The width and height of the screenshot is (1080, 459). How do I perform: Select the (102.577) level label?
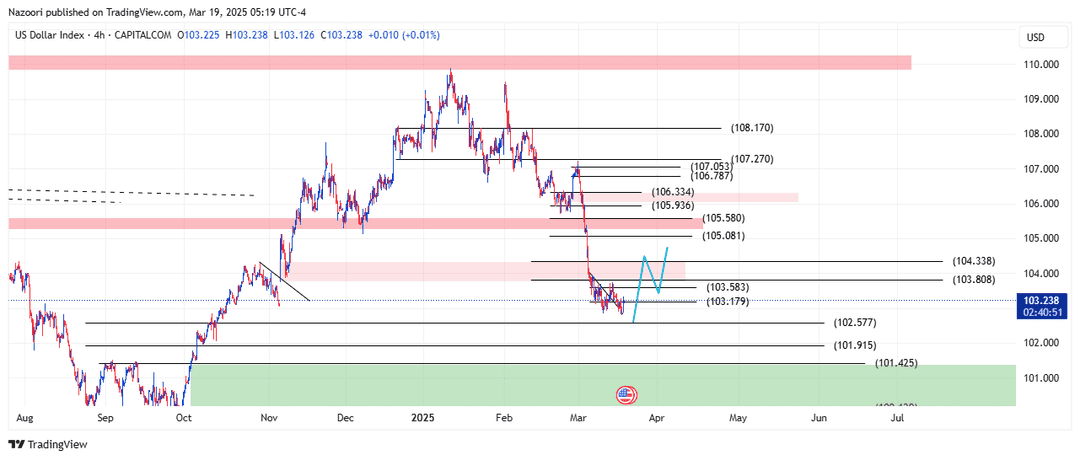(853, 323)
